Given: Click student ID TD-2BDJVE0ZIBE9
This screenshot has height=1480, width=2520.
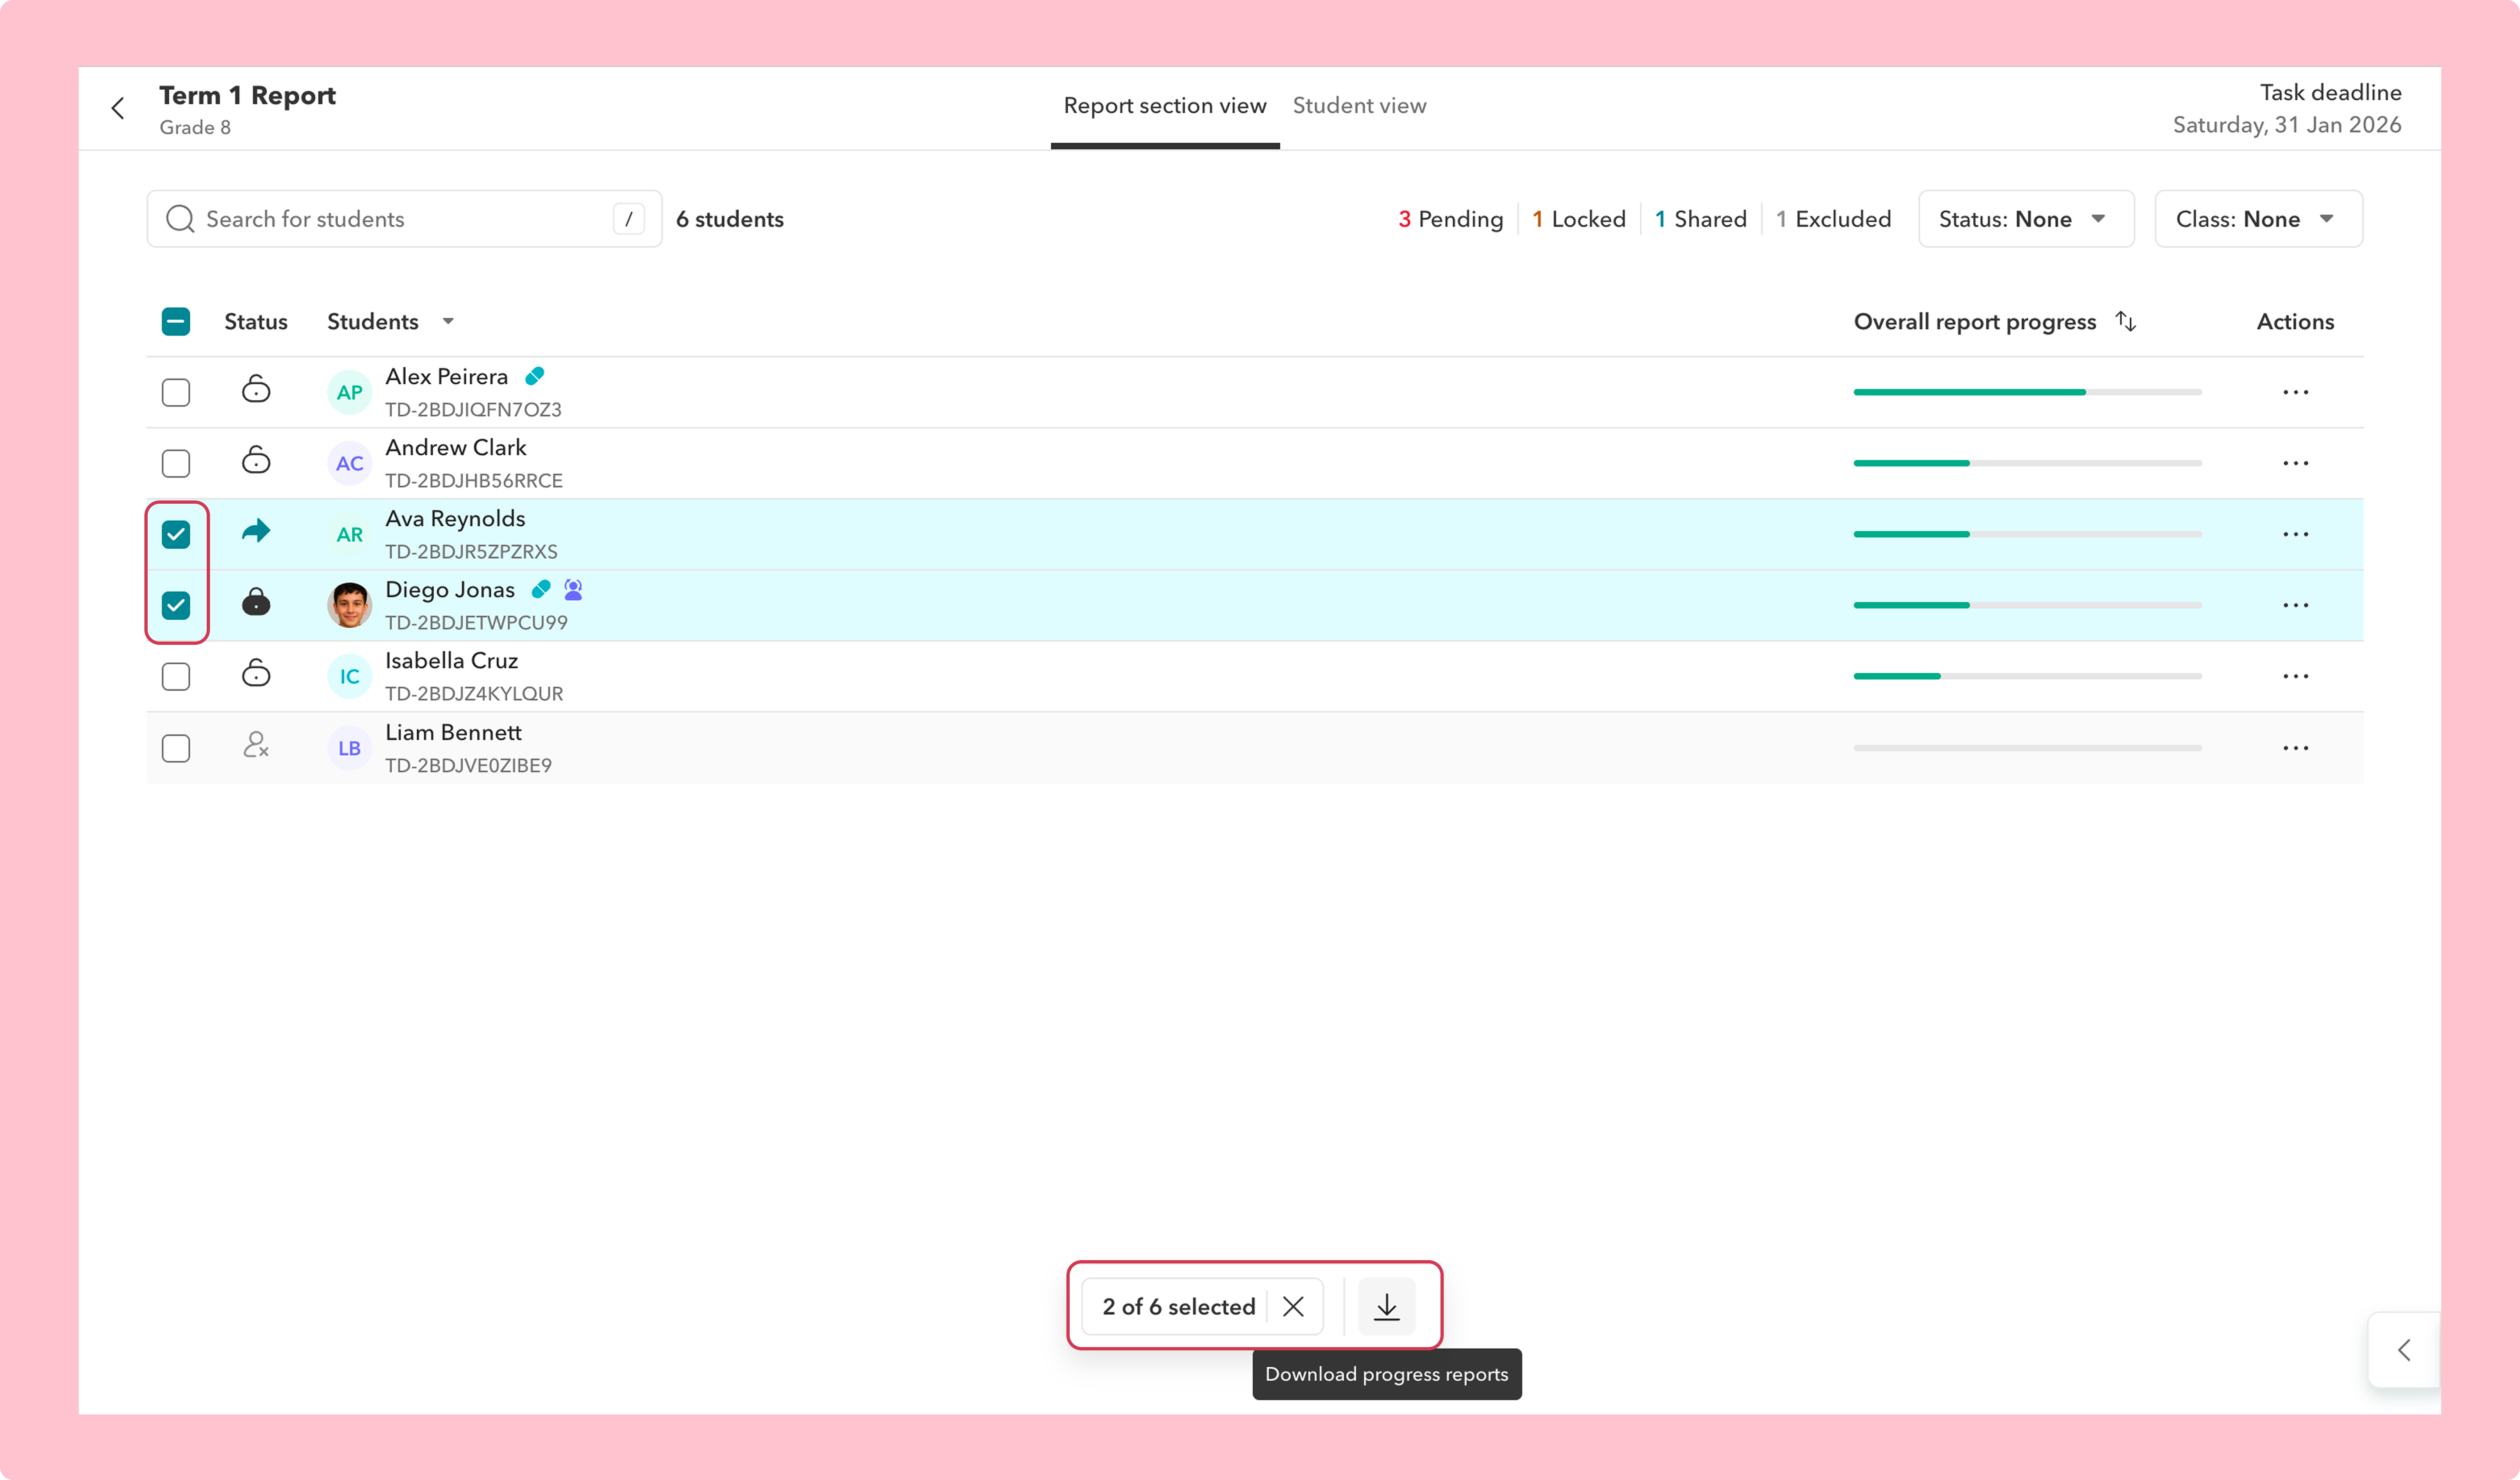Looking at the screenshot, I should coord(468,766).
